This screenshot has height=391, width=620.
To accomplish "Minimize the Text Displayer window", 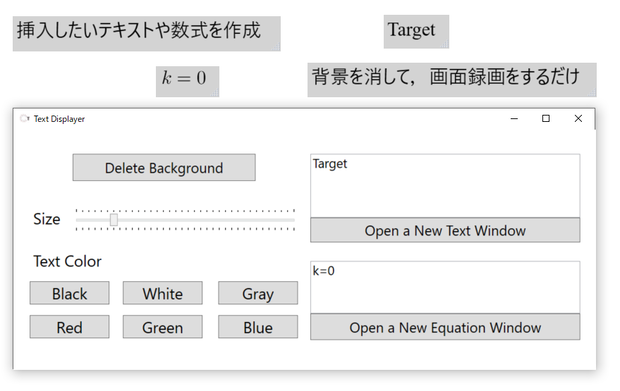I will [514, 119].
